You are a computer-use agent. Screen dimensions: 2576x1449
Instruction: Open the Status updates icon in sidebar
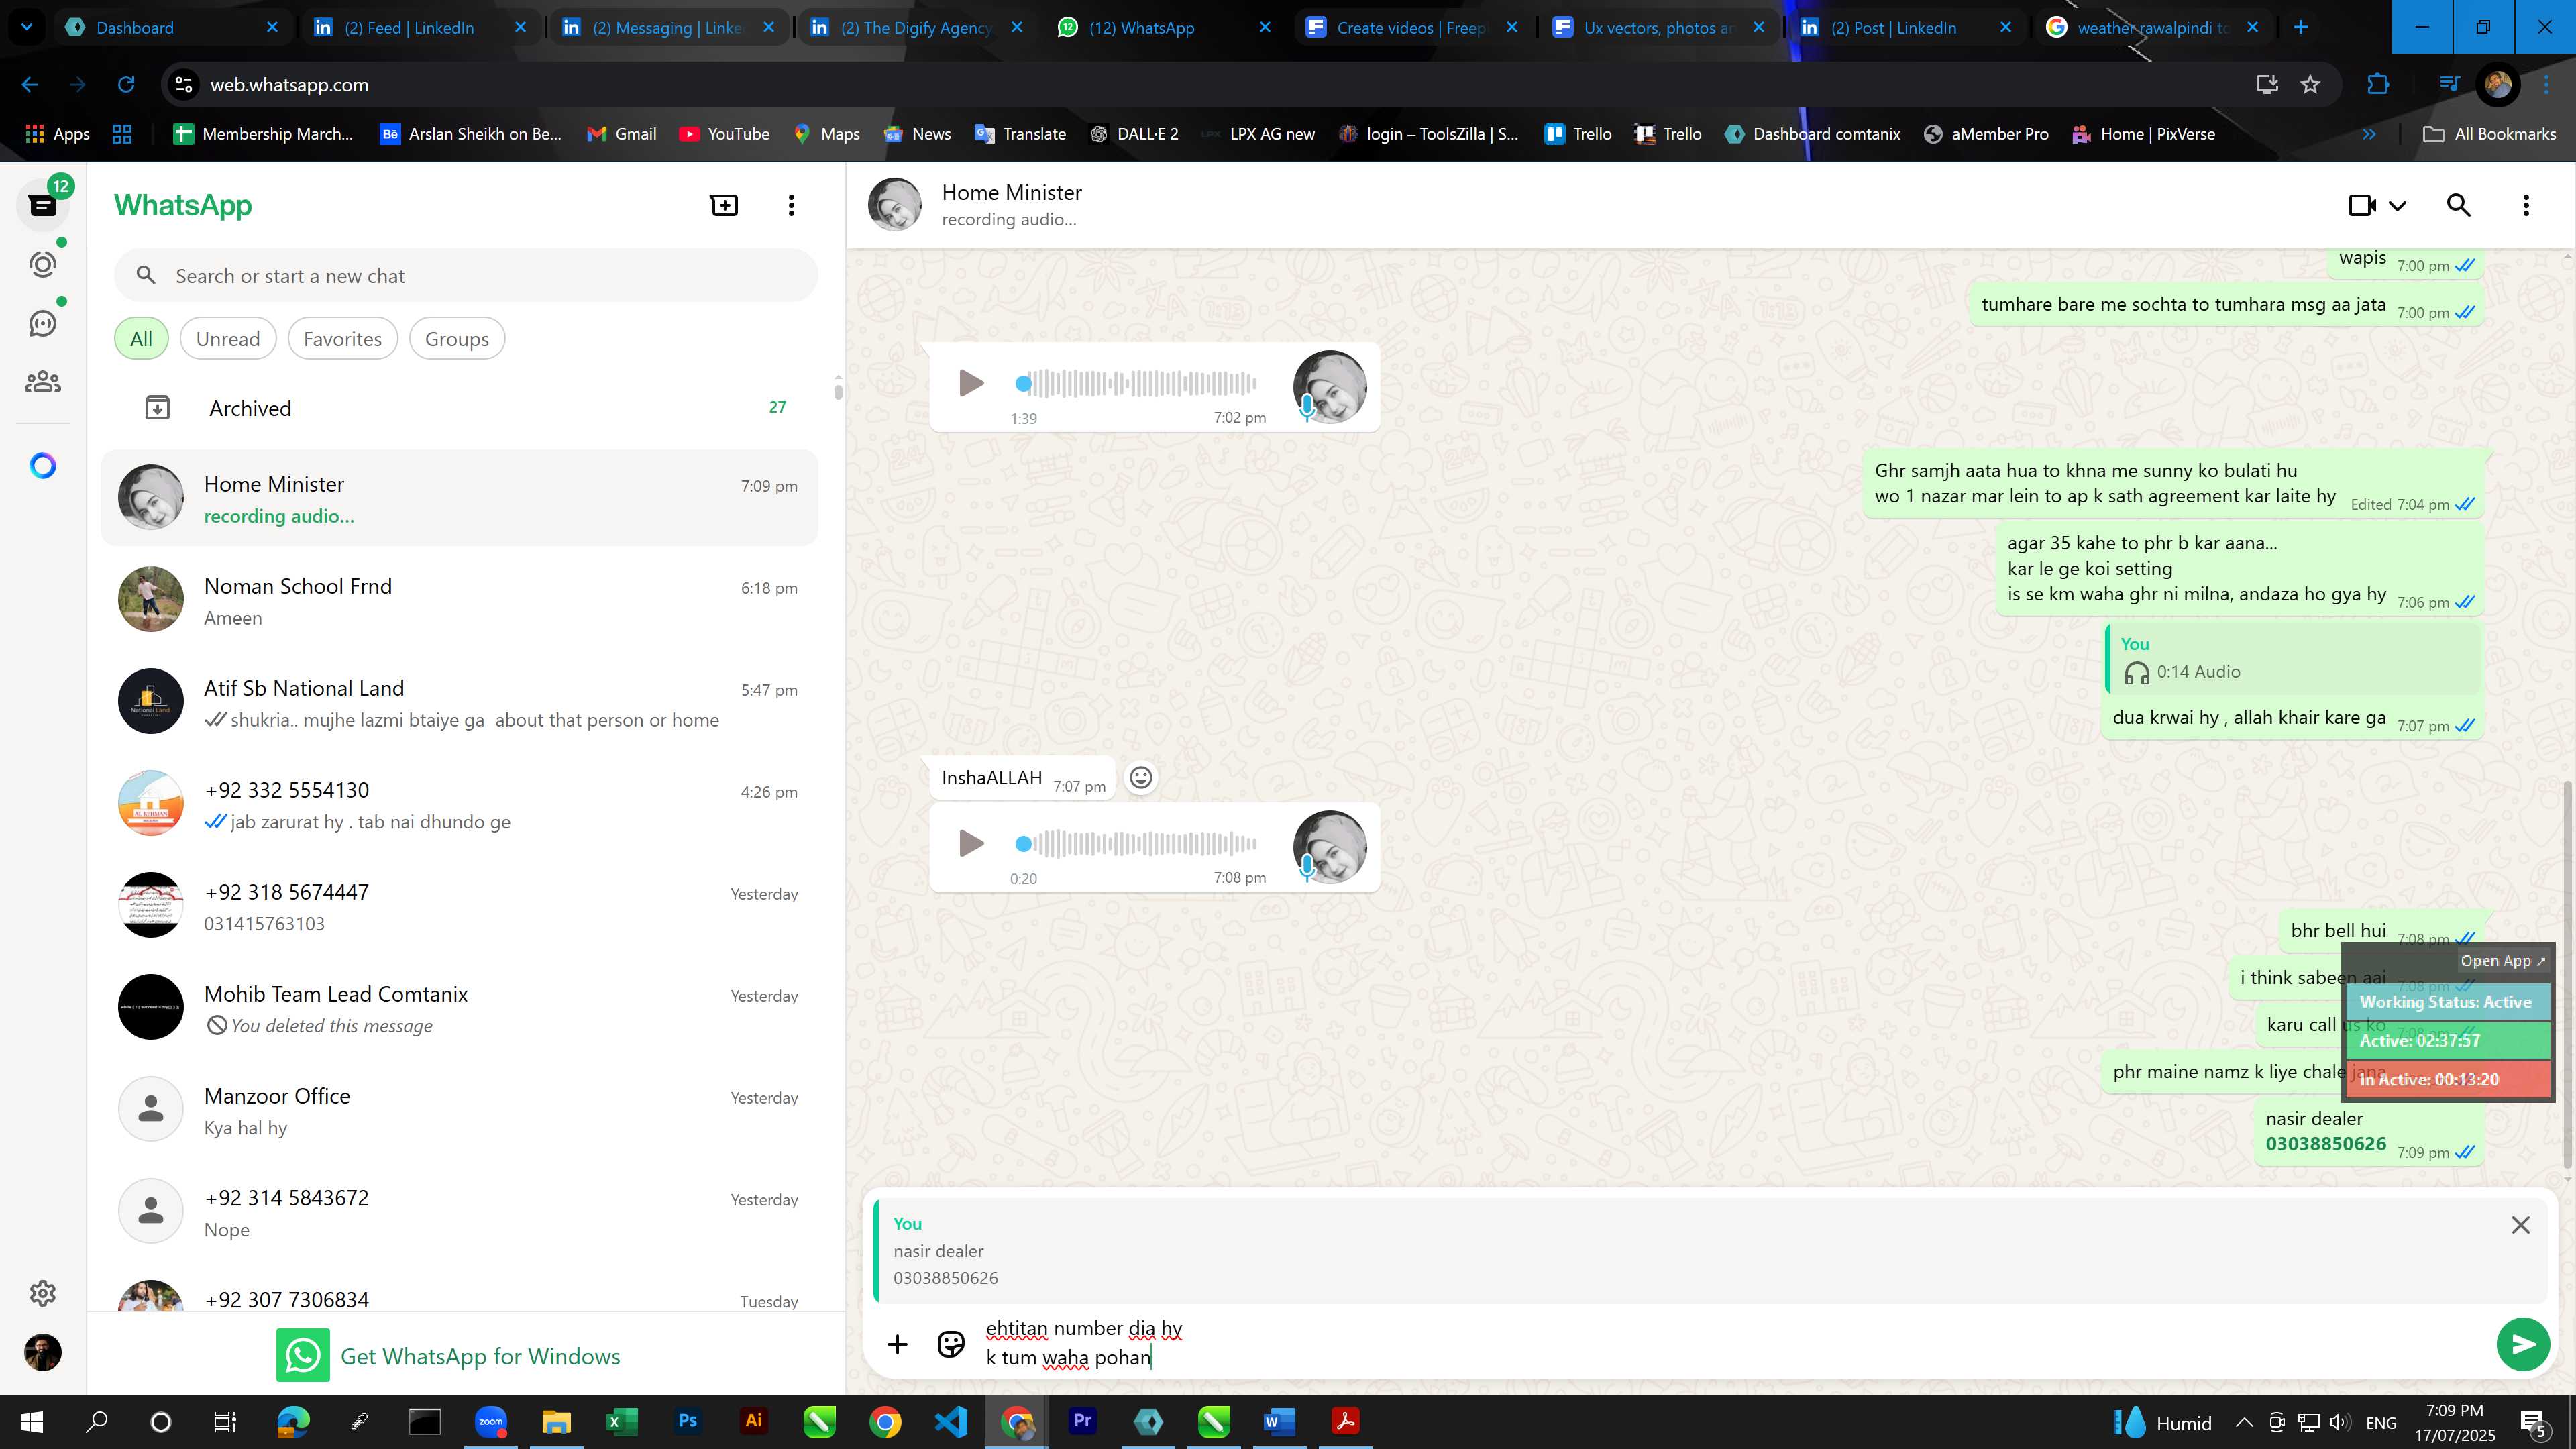click(x=42, y=264)
